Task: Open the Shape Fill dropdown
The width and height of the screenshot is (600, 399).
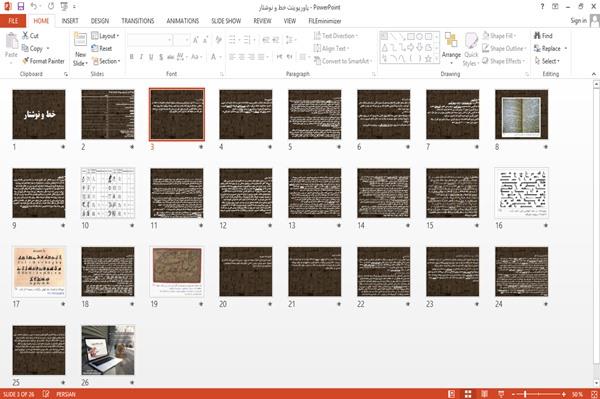Action: point(499,36)
